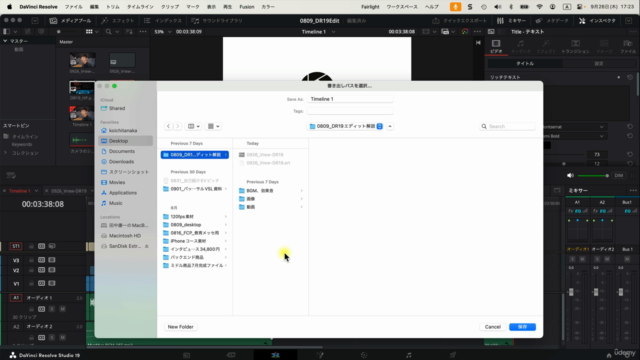This screenshot has height=360, width=640.
Task: Open the Mixer panel from top toolbar
Action: 511,20
